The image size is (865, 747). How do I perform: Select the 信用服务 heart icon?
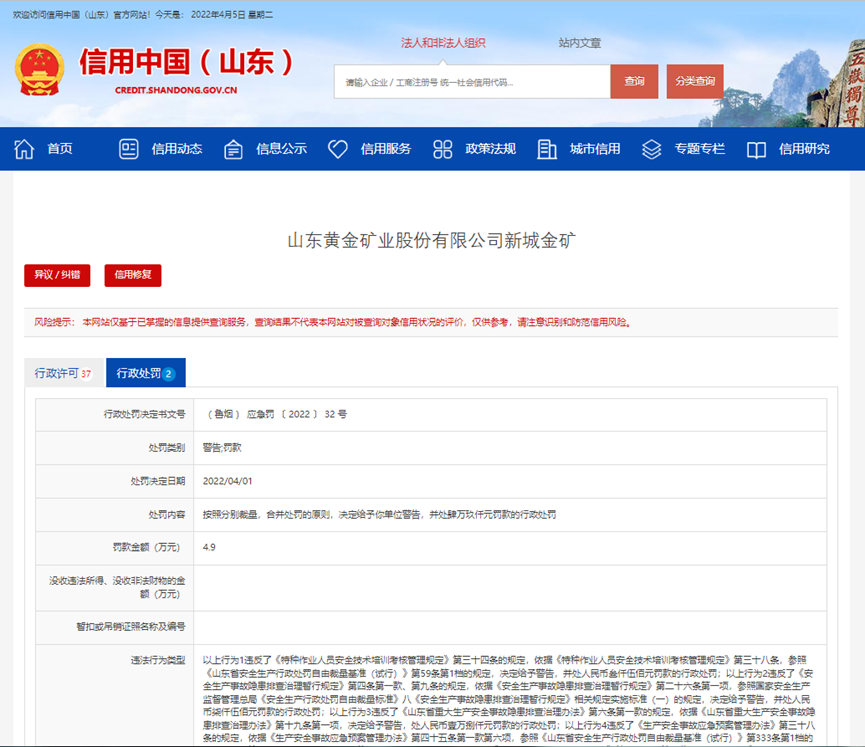coord(337,149)
